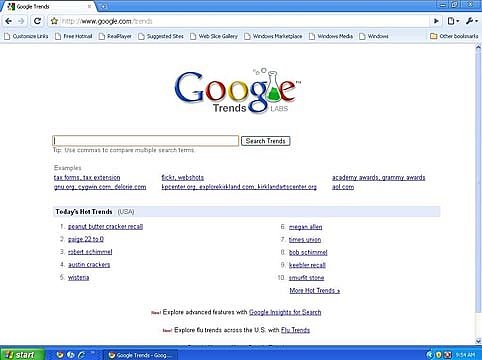The height and width of the screenshot is (360, 482).
Task: Click the taskbar clock
Action: [x=465, y=355]
